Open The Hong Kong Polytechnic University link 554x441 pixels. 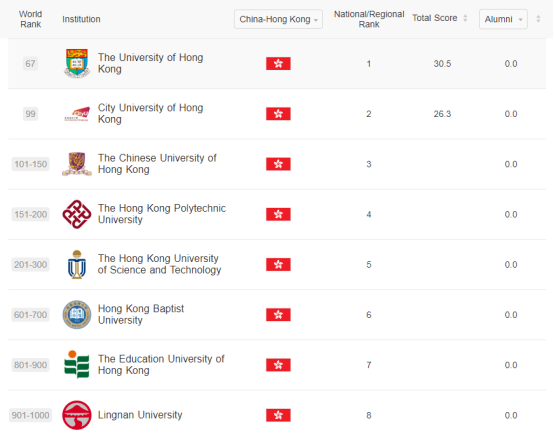tap(161, 214)
